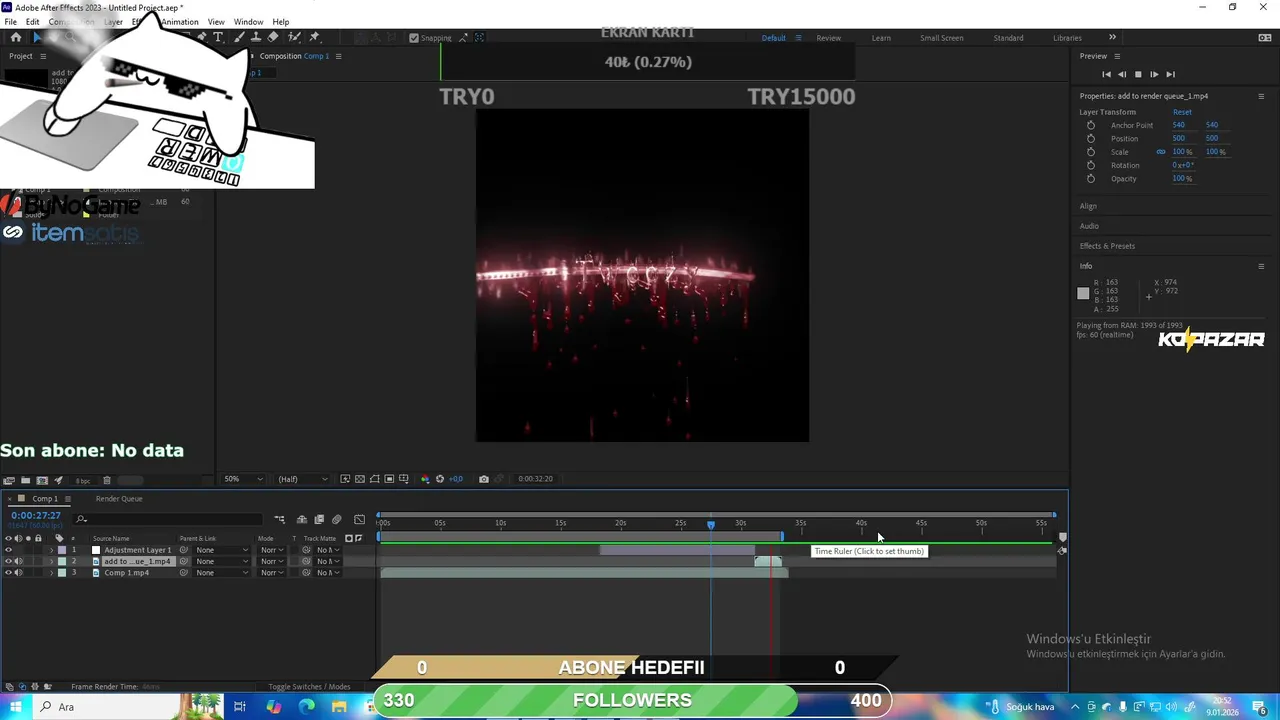Open Info panel menu icon
1280x720 pixels.
click(x=1261, y=266)
